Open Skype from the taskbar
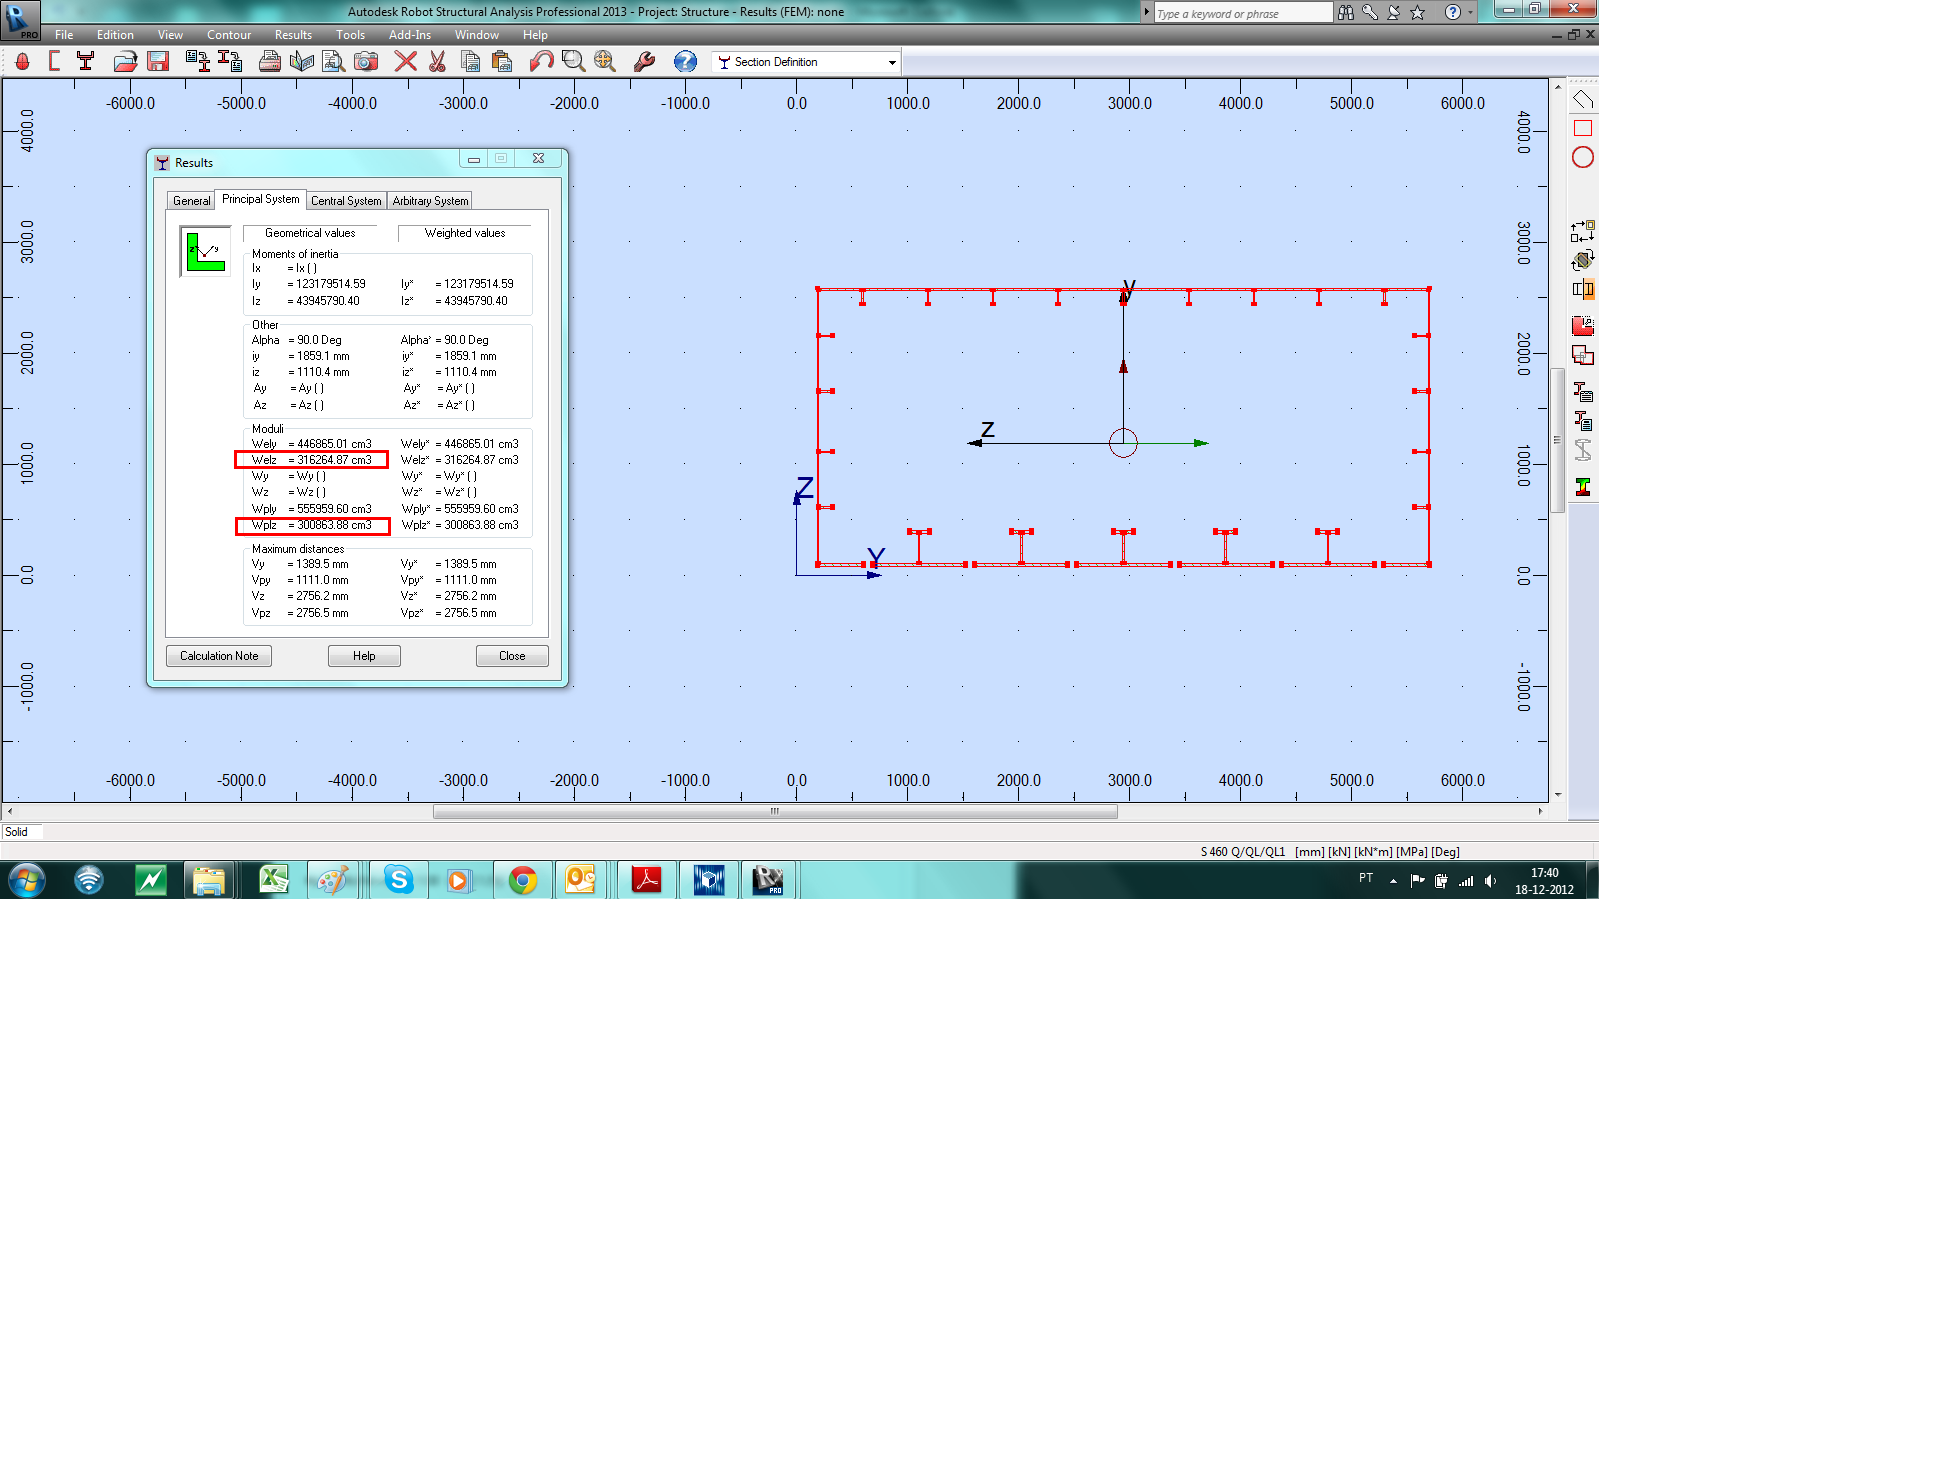1944x1458 pixels. [399, 880]
